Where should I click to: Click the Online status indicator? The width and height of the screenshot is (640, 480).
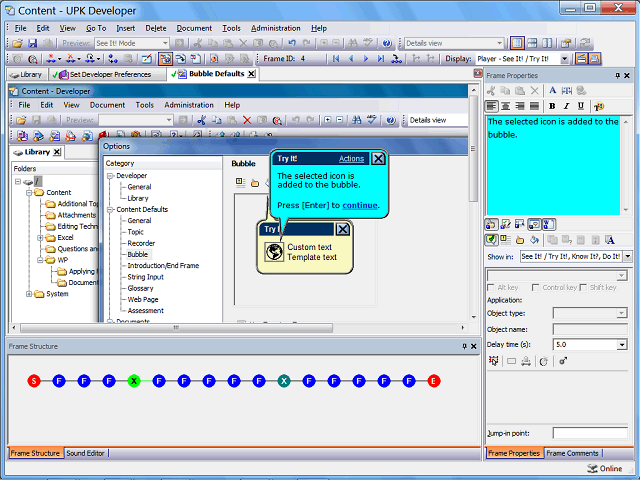pos(605,468)
